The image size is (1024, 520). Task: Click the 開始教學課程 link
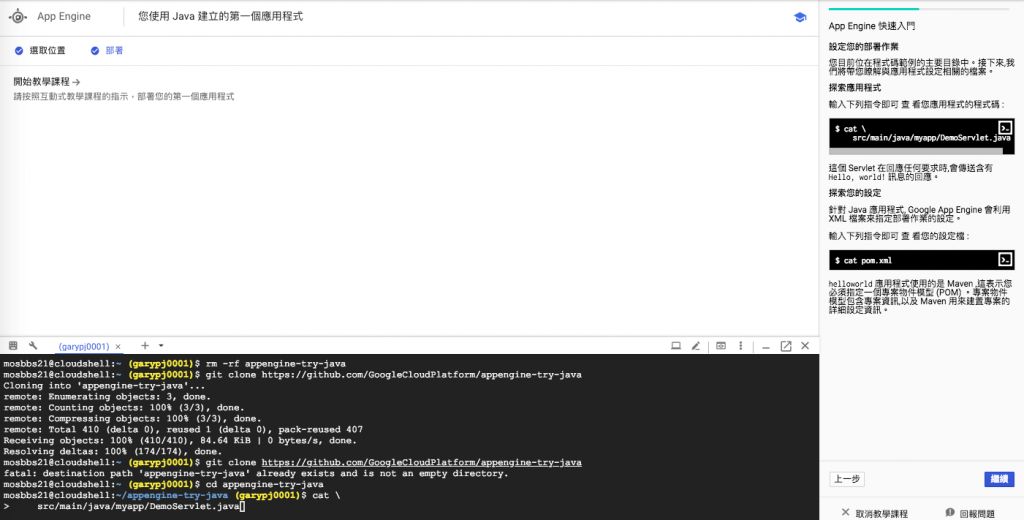(46, 82)
